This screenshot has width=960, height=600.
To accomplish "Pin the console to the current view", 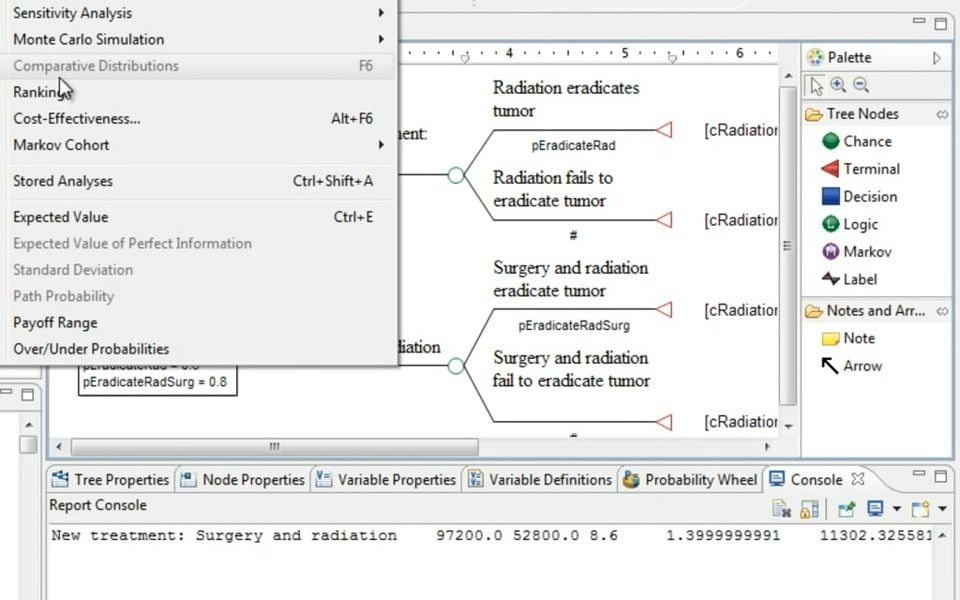I will pos(845,508).
